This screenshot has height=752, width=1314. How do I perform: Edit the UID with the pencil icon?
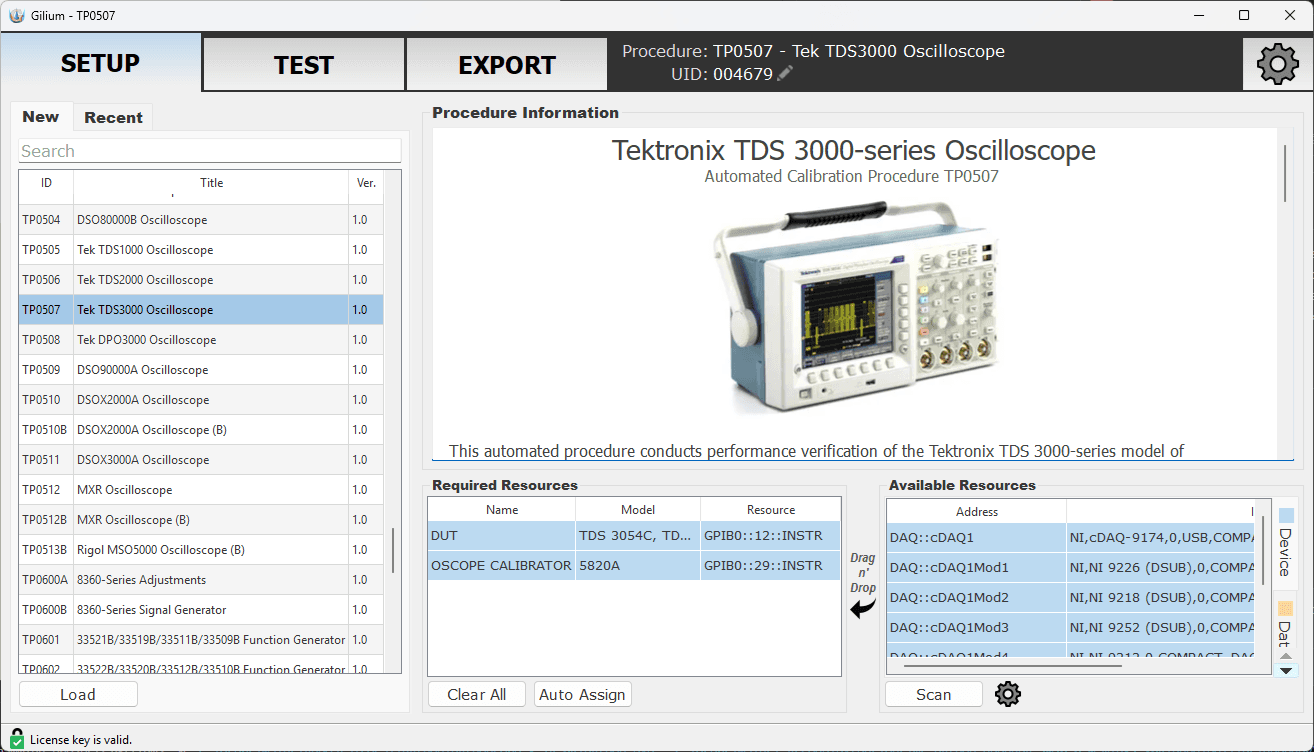click(785, 74)
